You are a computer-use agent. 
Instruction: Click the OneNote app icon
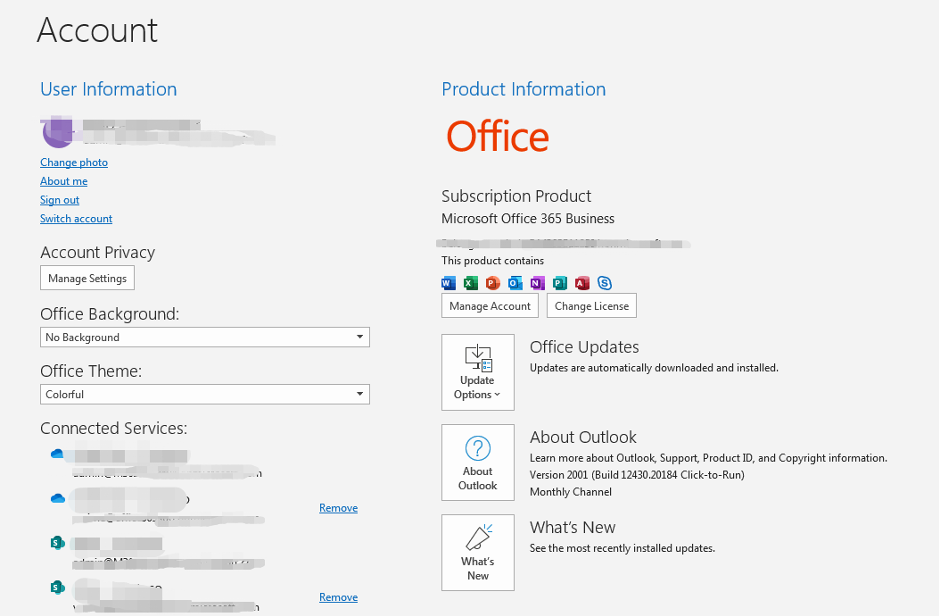[537, 283]
